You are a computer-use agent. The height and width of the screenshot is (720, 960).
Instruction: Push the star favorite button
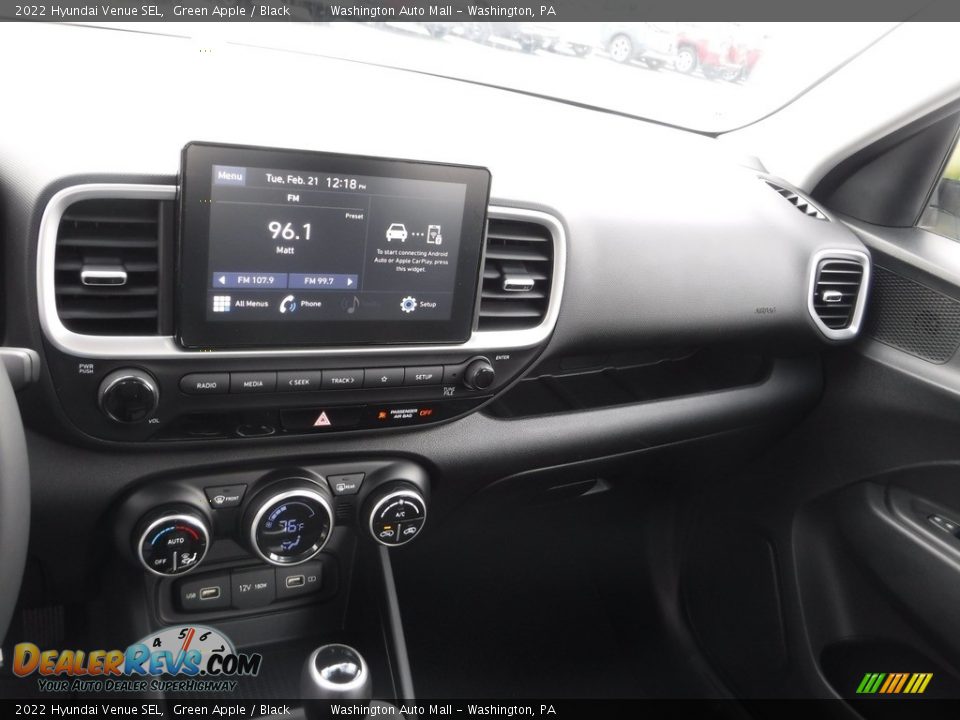(x=384, y=378)
